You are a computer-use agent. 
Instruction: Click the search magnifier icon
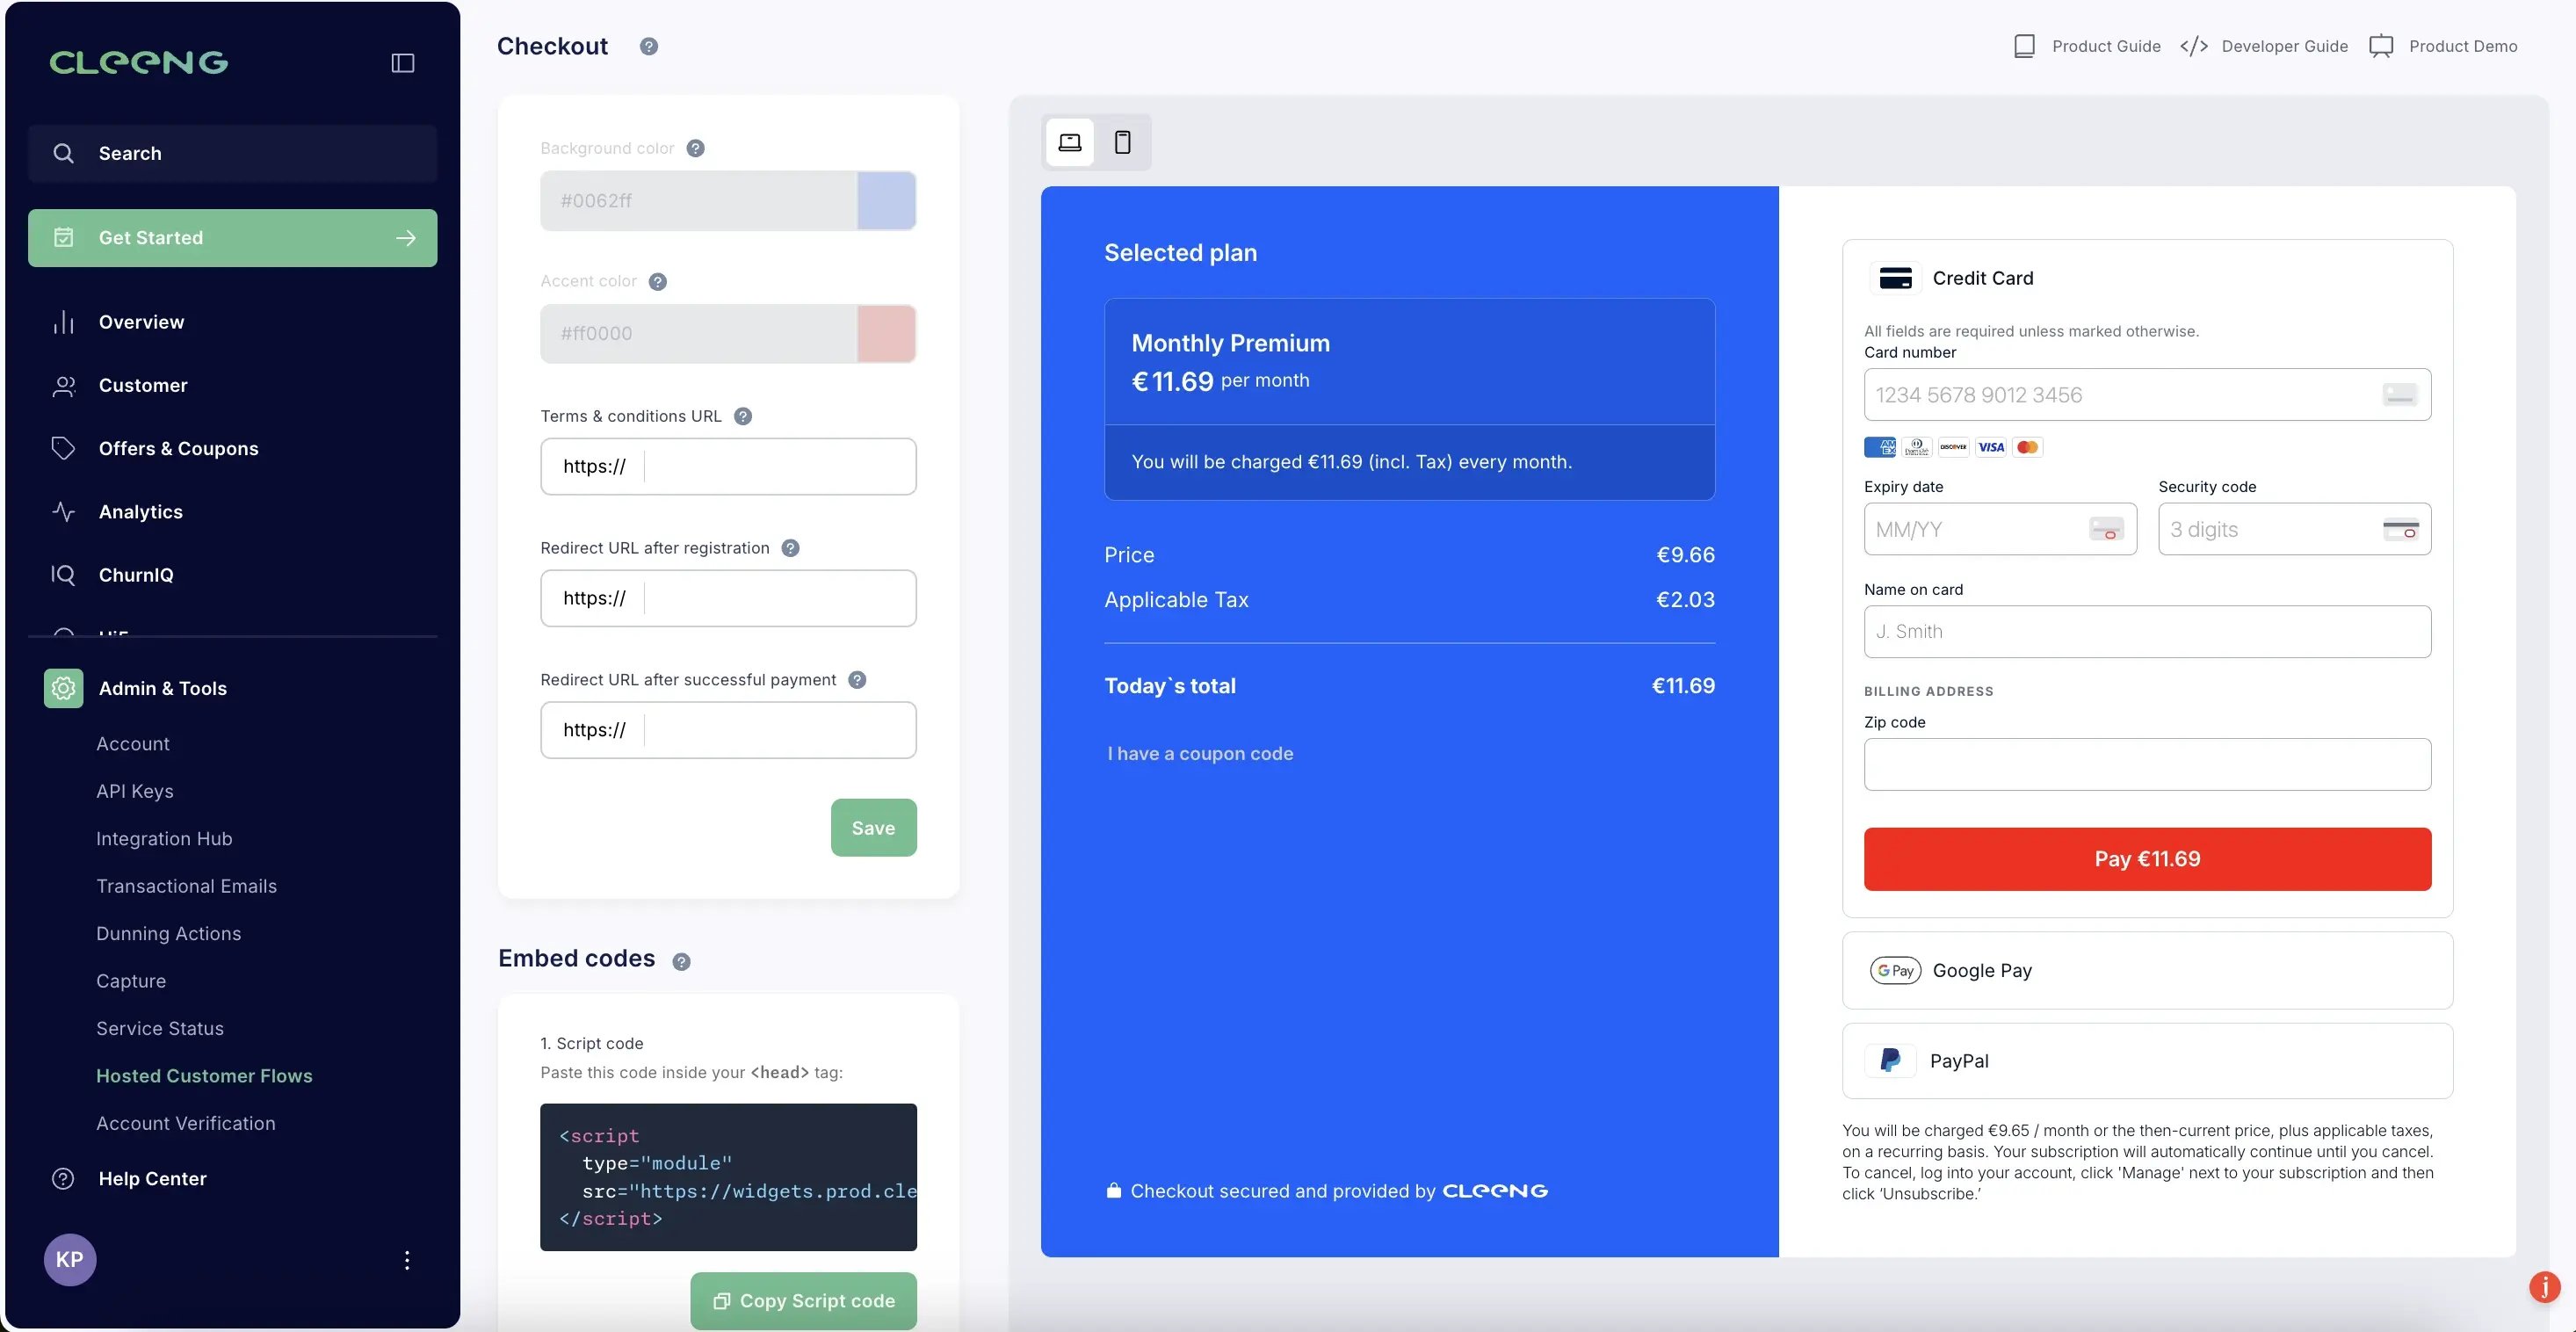click(x=63, y=153)
